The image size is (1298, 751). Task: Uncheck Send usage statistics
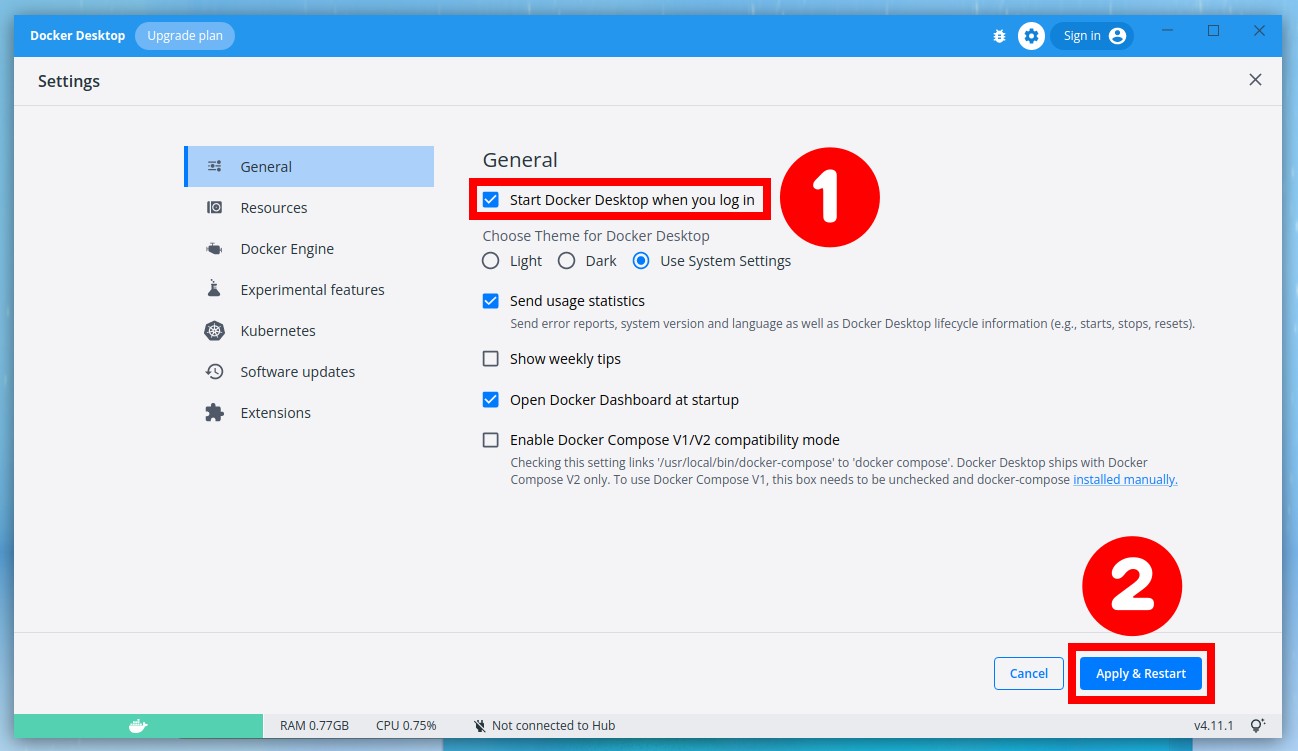click(x=491, y=301)
